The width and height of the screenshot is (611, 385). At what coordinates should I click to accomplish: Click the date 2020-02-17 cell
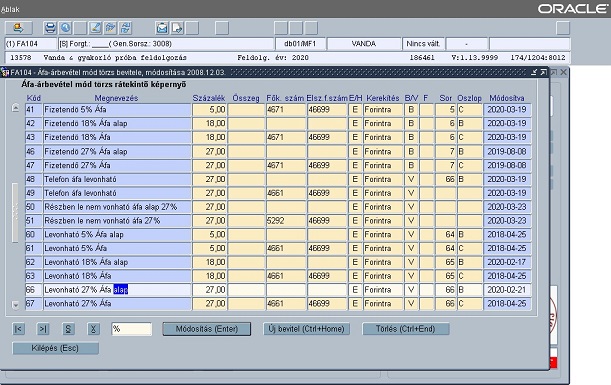pyautogui.click(x=507, y=262)
